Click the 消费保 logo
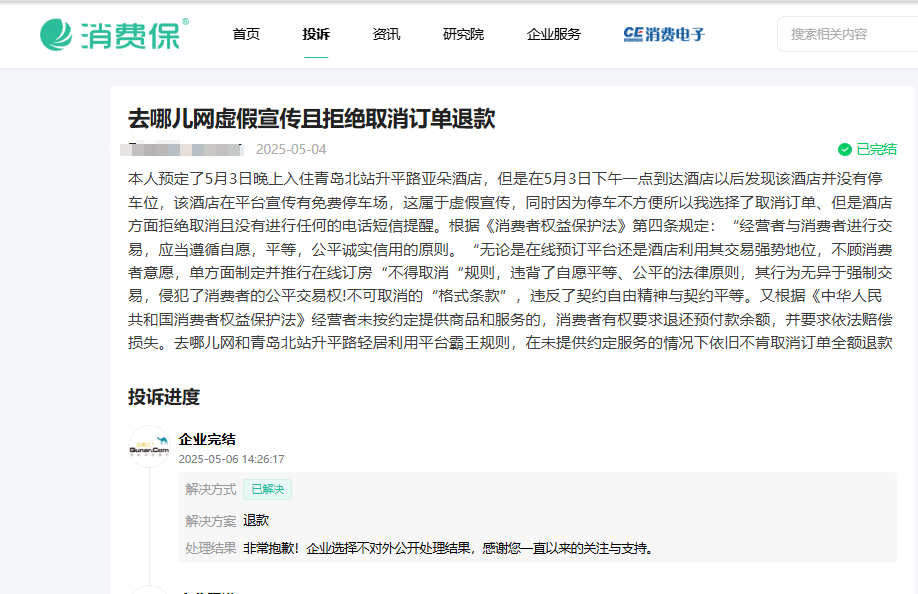The height and width of the screenshot is (594, 918). 115,35
